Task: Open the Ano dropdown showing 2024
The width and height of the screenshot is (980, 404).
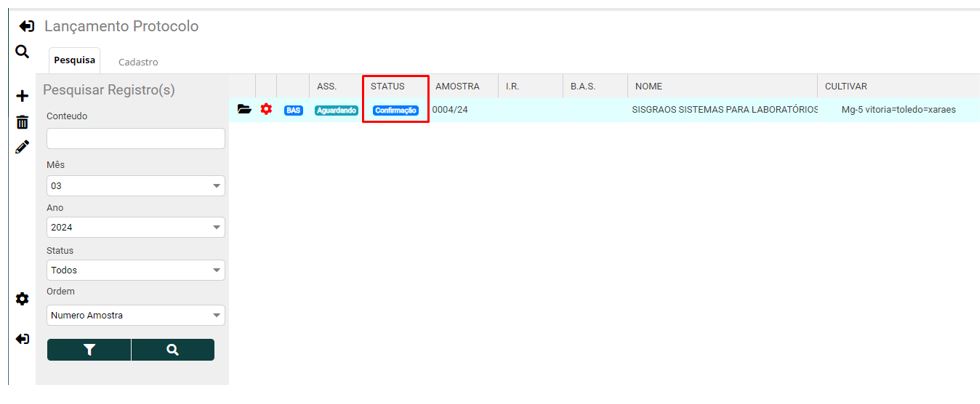Action: pos(135,228)
